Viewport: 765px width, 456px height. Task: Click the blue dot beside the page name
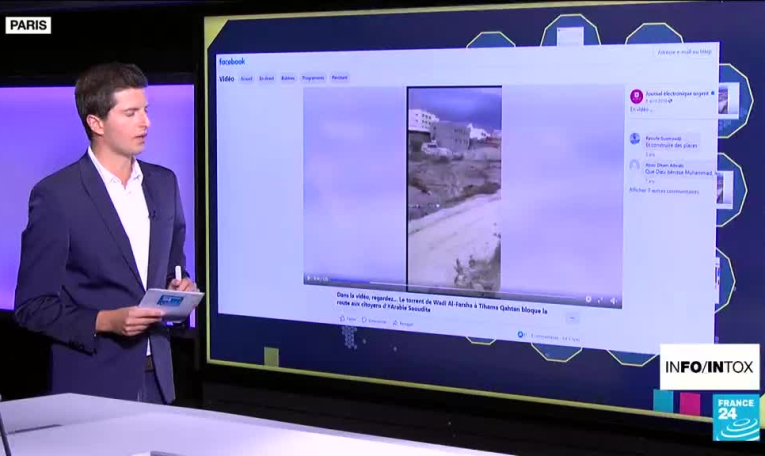click(x=713, y=93)
